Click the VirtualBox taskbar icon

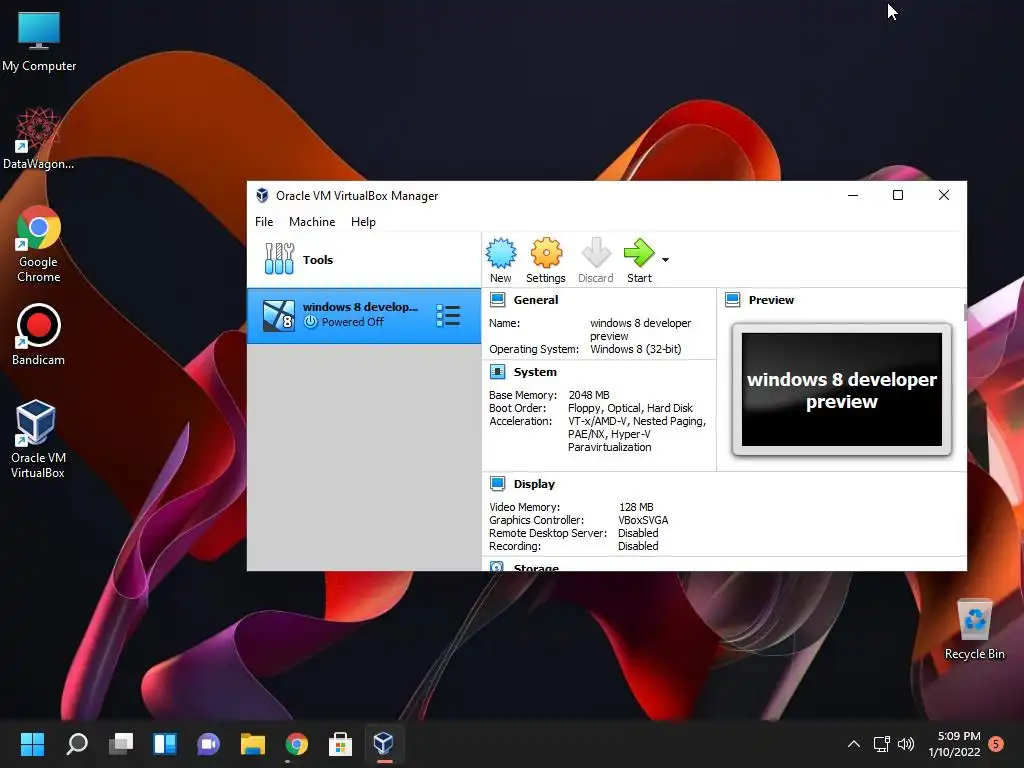tap(384, 744)
